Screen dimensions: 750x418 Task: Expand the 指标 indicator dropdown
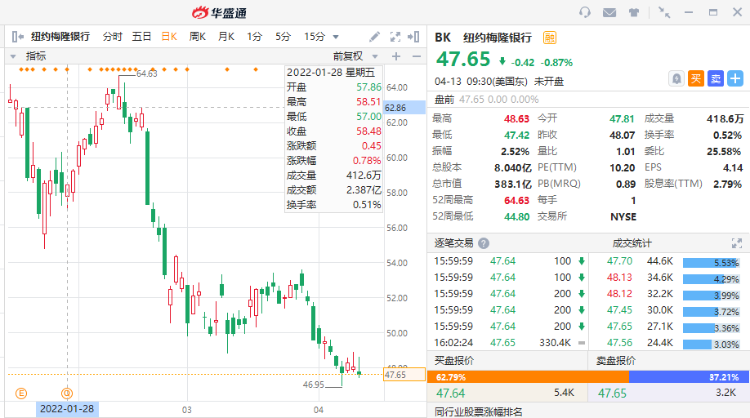[x=13, y=56]
